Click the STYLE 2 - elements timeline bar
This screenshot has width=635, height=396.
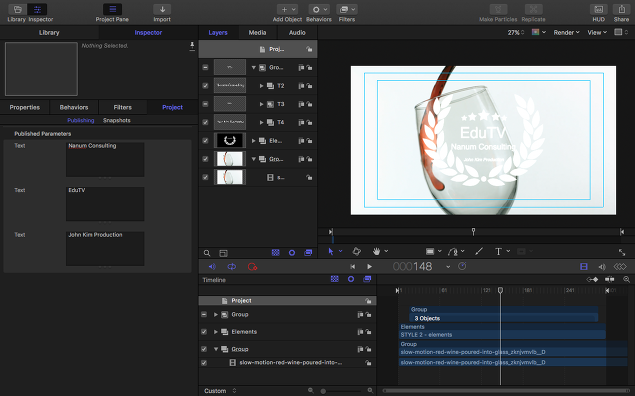pyautogui.click(x=502, y=335)
